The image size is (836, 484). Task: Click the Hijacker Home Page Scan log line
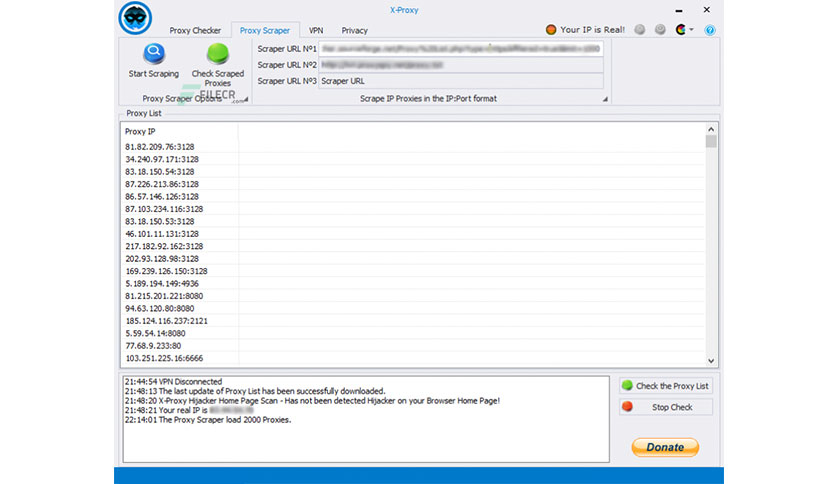coord(312,401)
